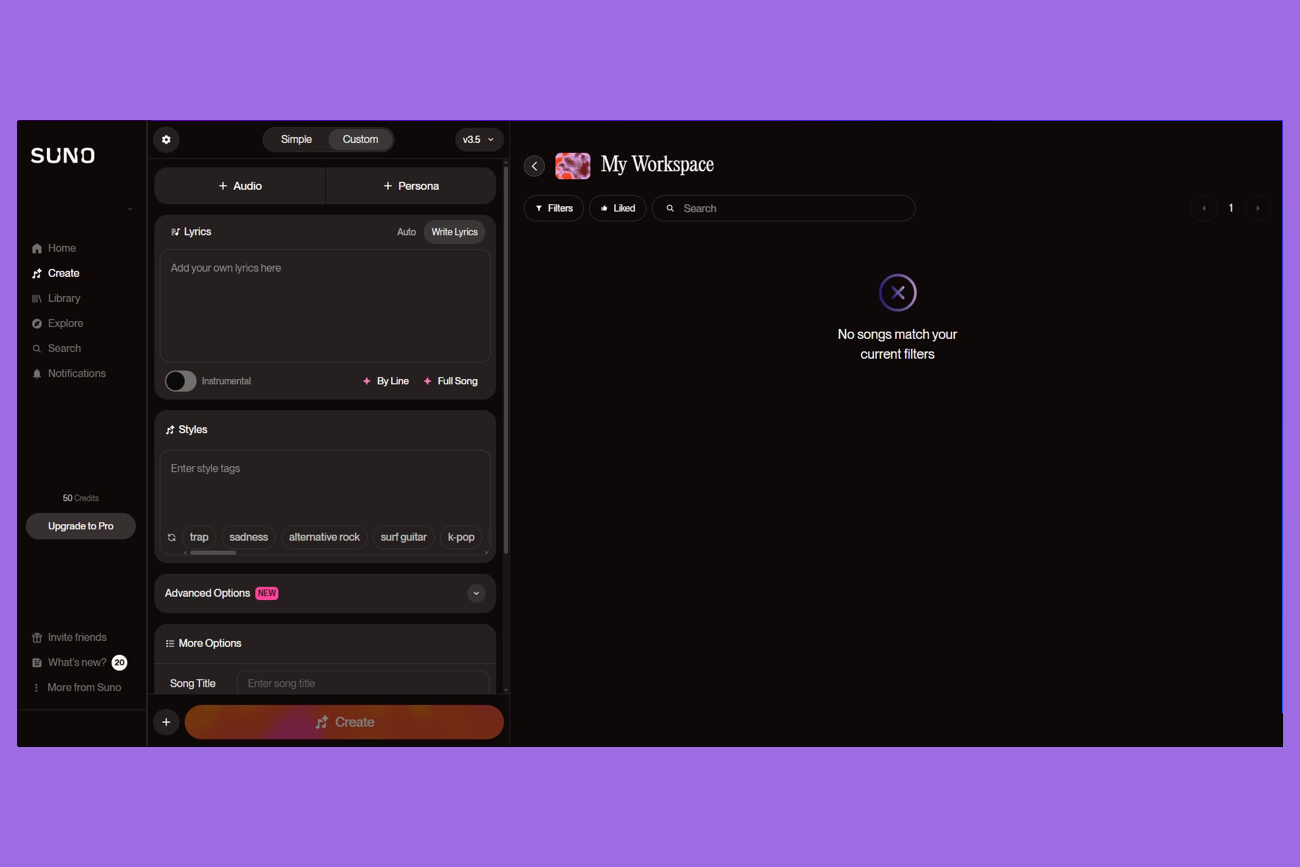Toggle the Instrumental switch on
This screenshot has height=867, width=1300.
tap(181, 381)
